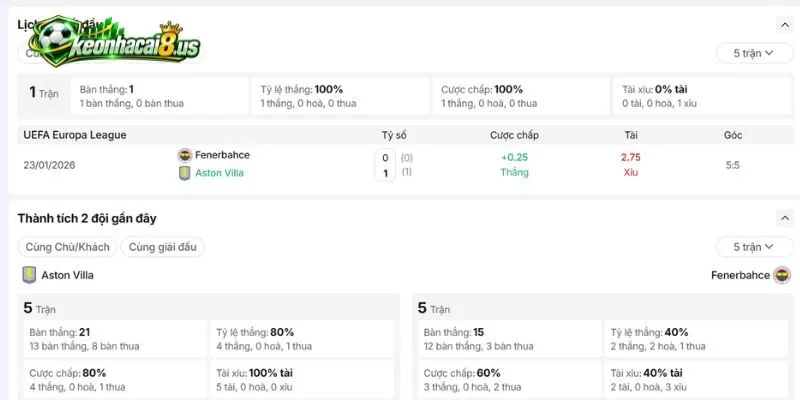Click Fenerbahce crest above right stats panel
The height and width of the screenshot is (400, 800).
click(782, 275)
